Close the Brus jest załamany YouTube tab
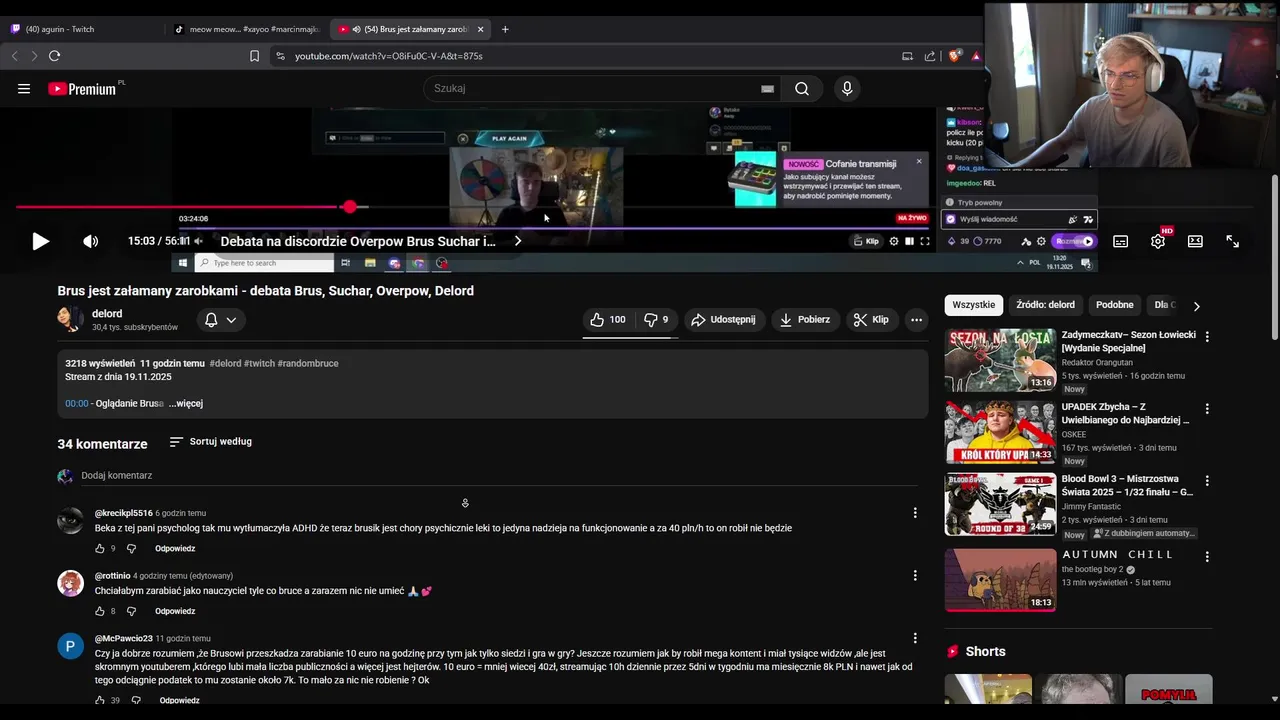Screen dimensions: 1280x720 pyautogui.click(x=480, y=29)
